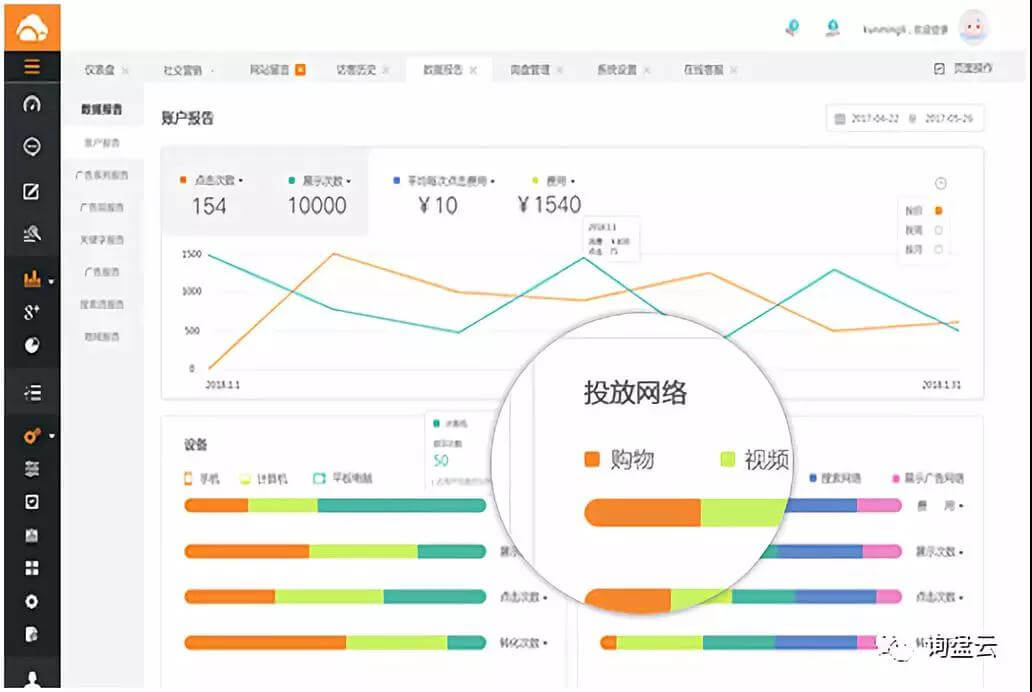
Task: Open 搜索词报告 in the left menu
Action: (x=102, y=304)
